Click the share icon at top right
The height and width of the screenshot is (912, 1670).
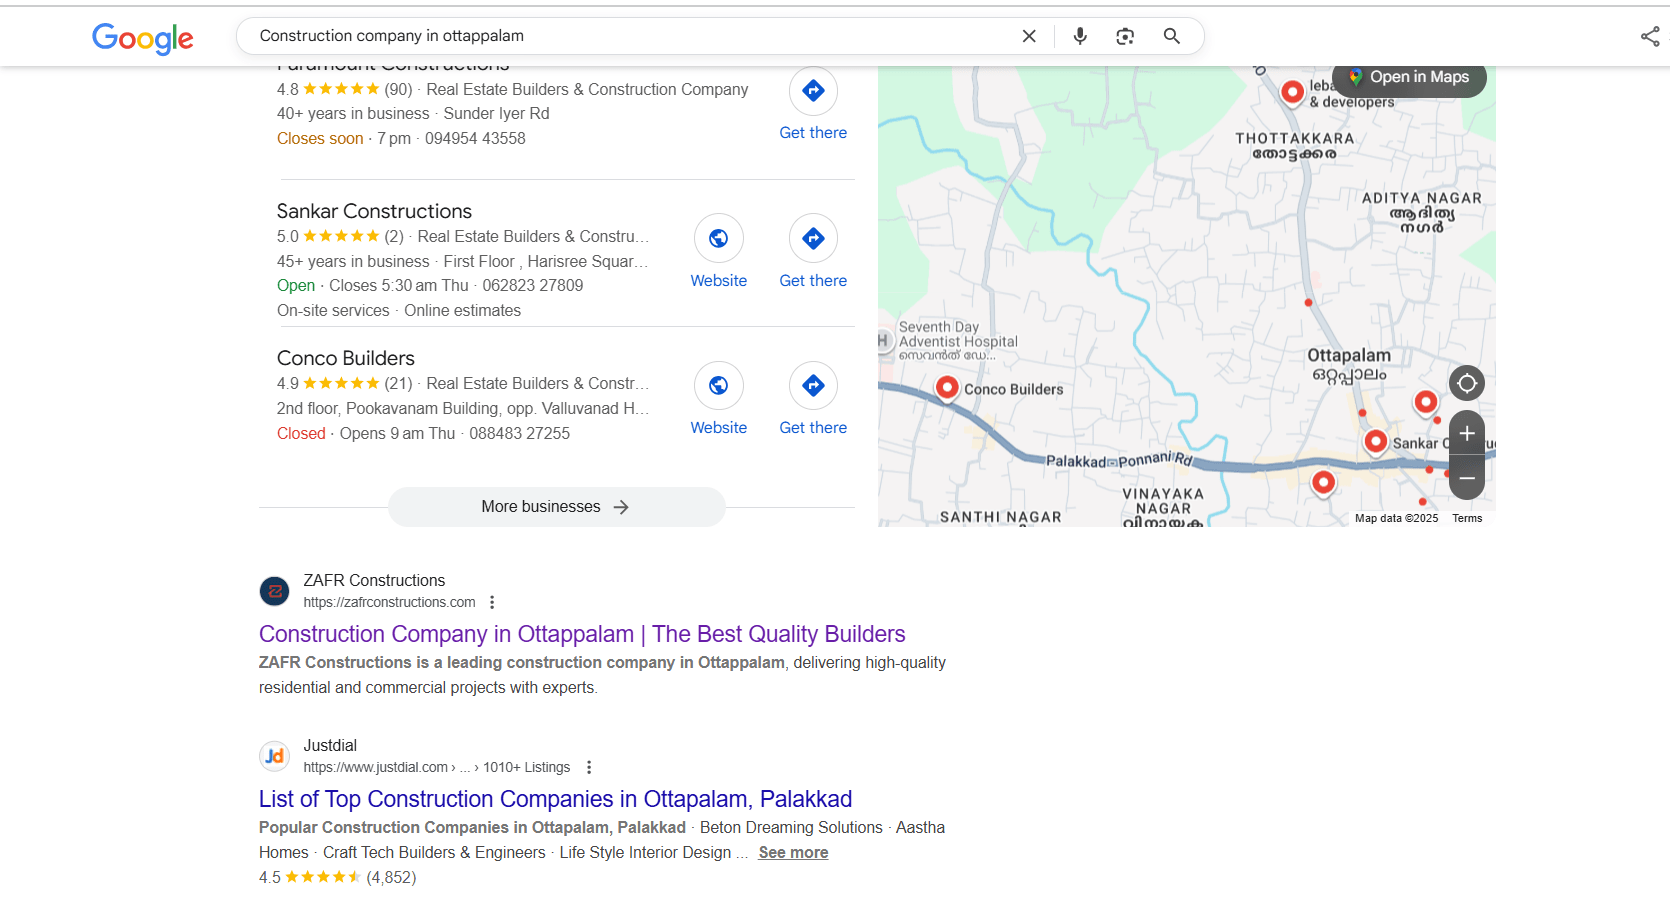(x=1650, y=37)
